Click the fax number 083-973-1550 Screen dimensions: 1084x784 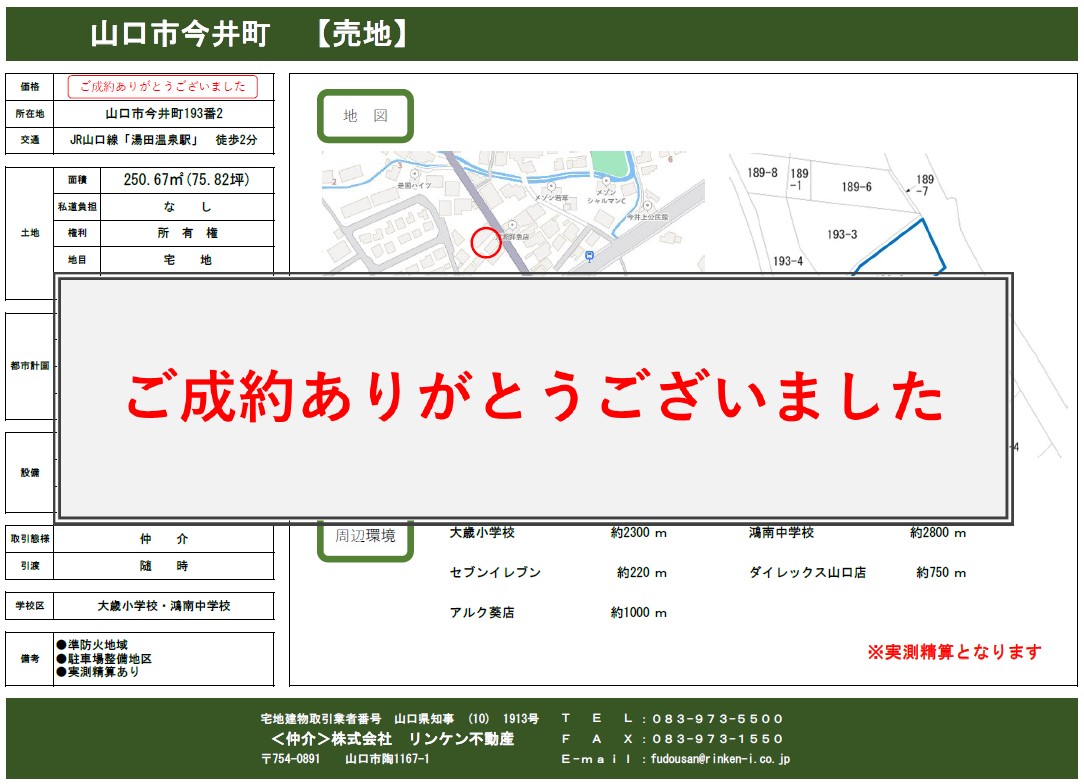coord(717,739)
